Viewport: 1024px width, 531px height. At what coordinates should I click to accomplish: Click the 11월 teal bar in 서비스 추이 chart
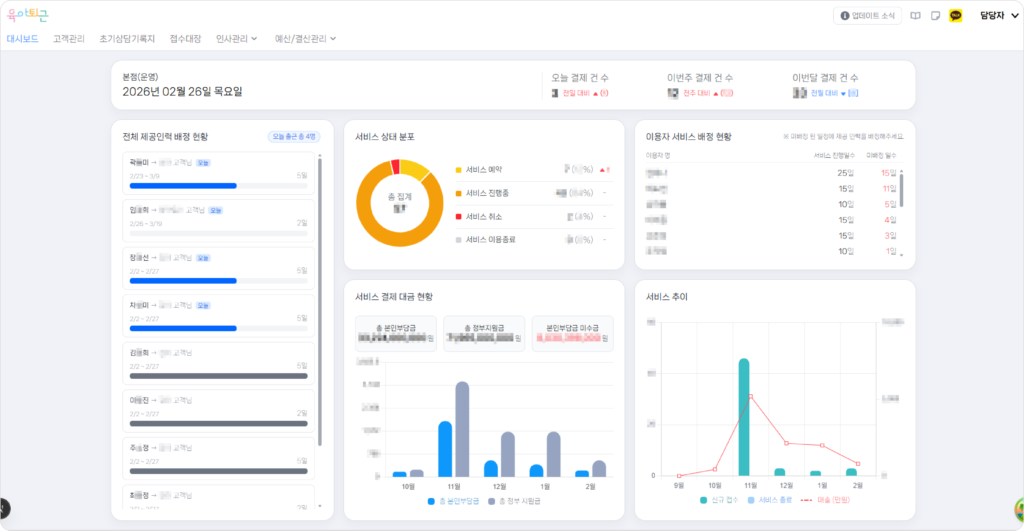(x=744, y=417)
